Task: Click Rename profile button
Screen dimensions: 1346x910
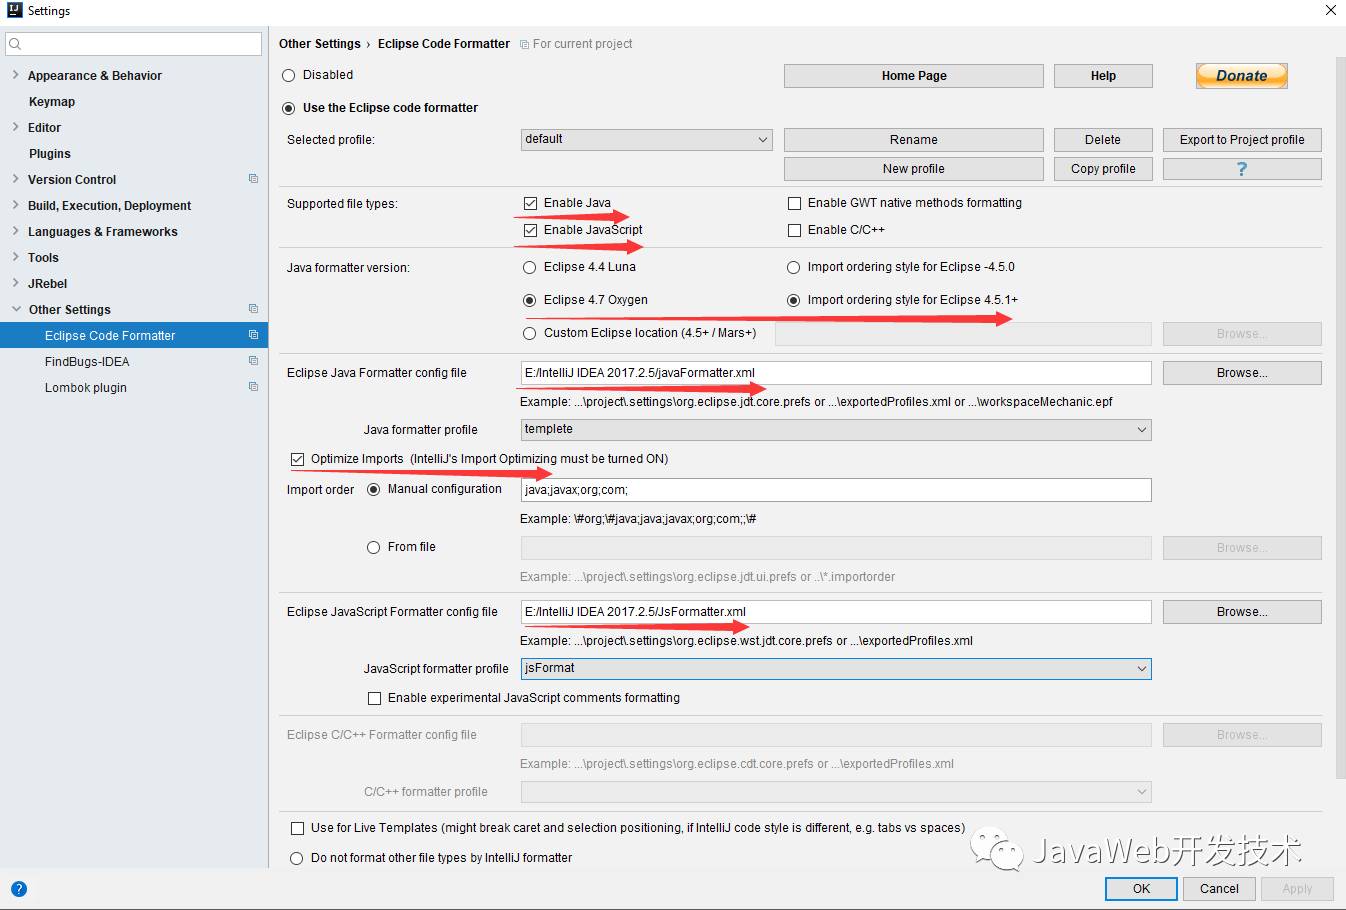Action: coord(914,140)
